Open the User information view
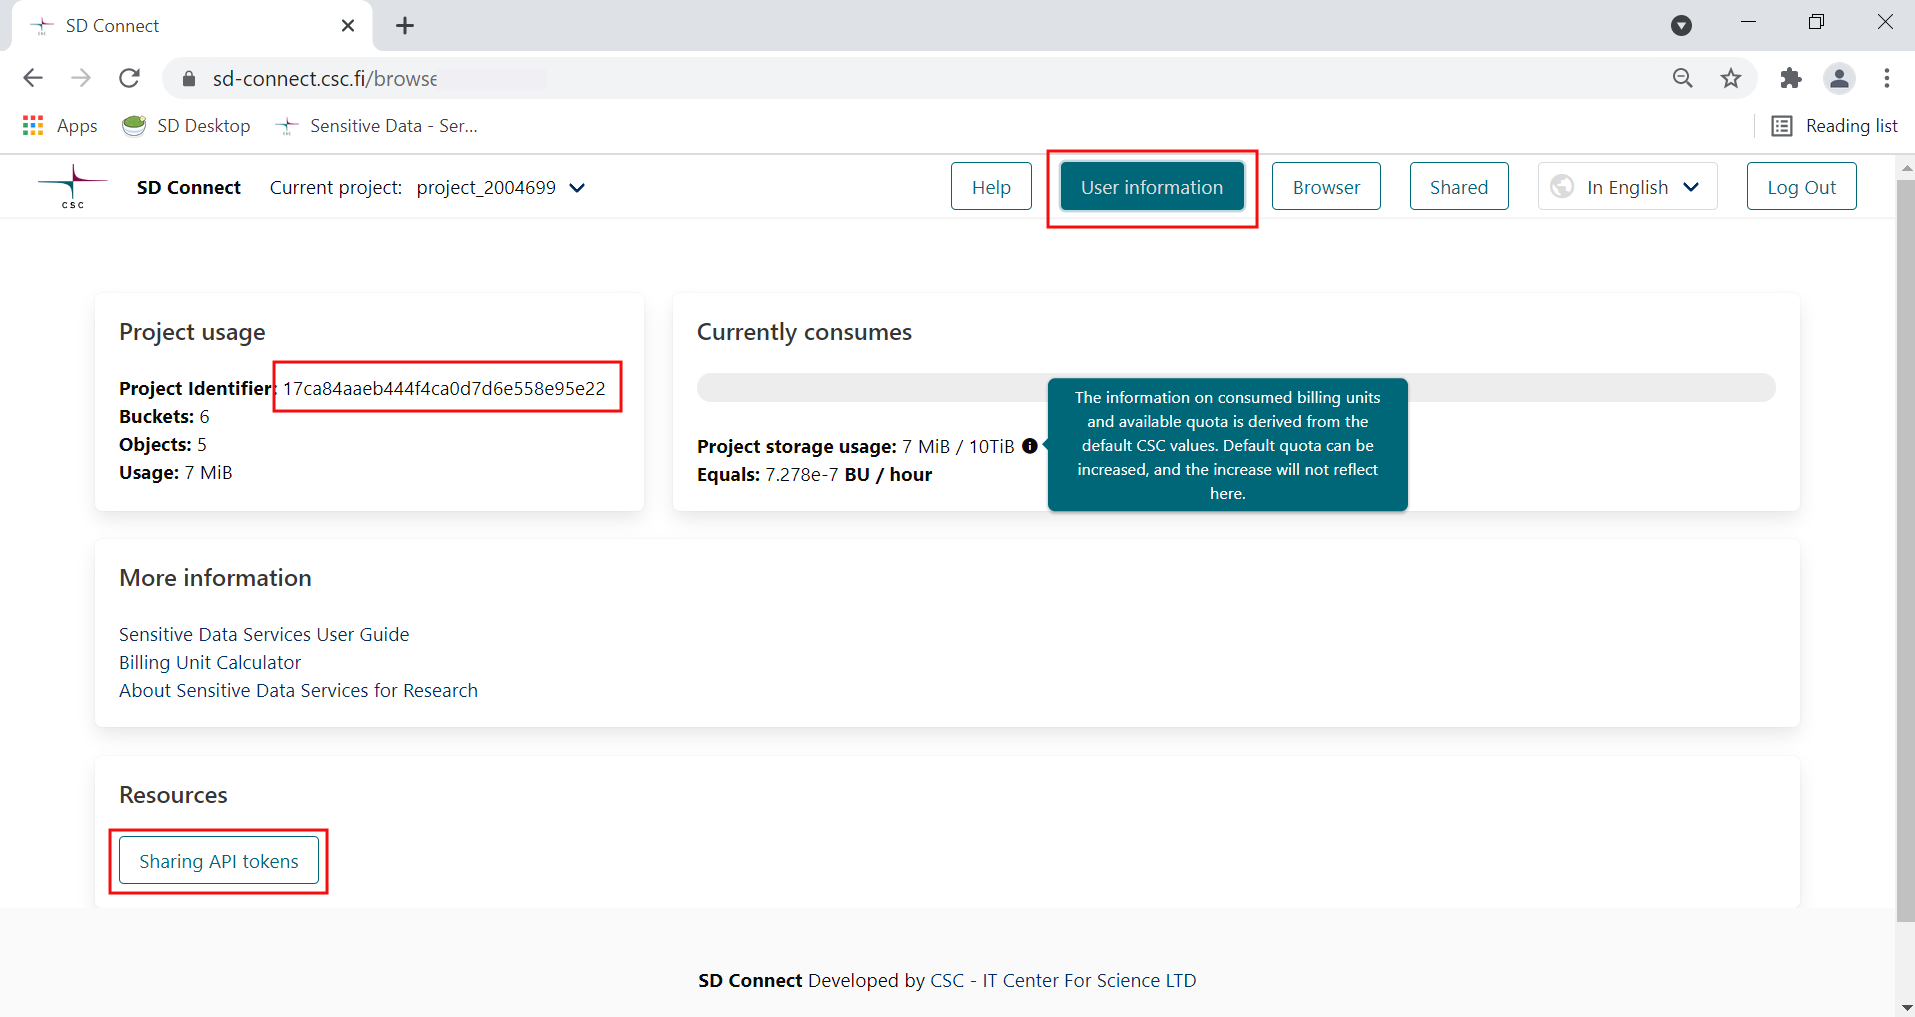1915x1017 pixels. pyautogui.click(x=1152, y=187)
